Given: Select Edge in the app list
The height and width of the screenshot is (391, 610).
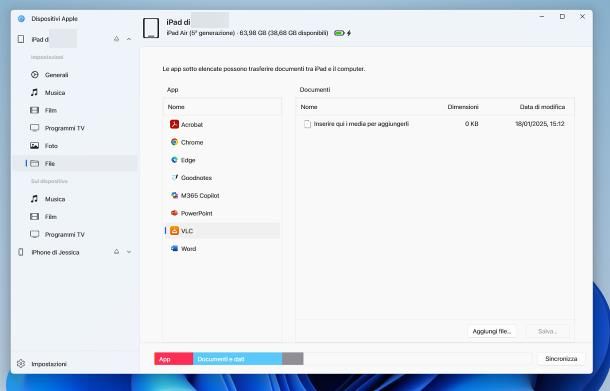Looking at the screenshot, I should click(x=222, y=160).
